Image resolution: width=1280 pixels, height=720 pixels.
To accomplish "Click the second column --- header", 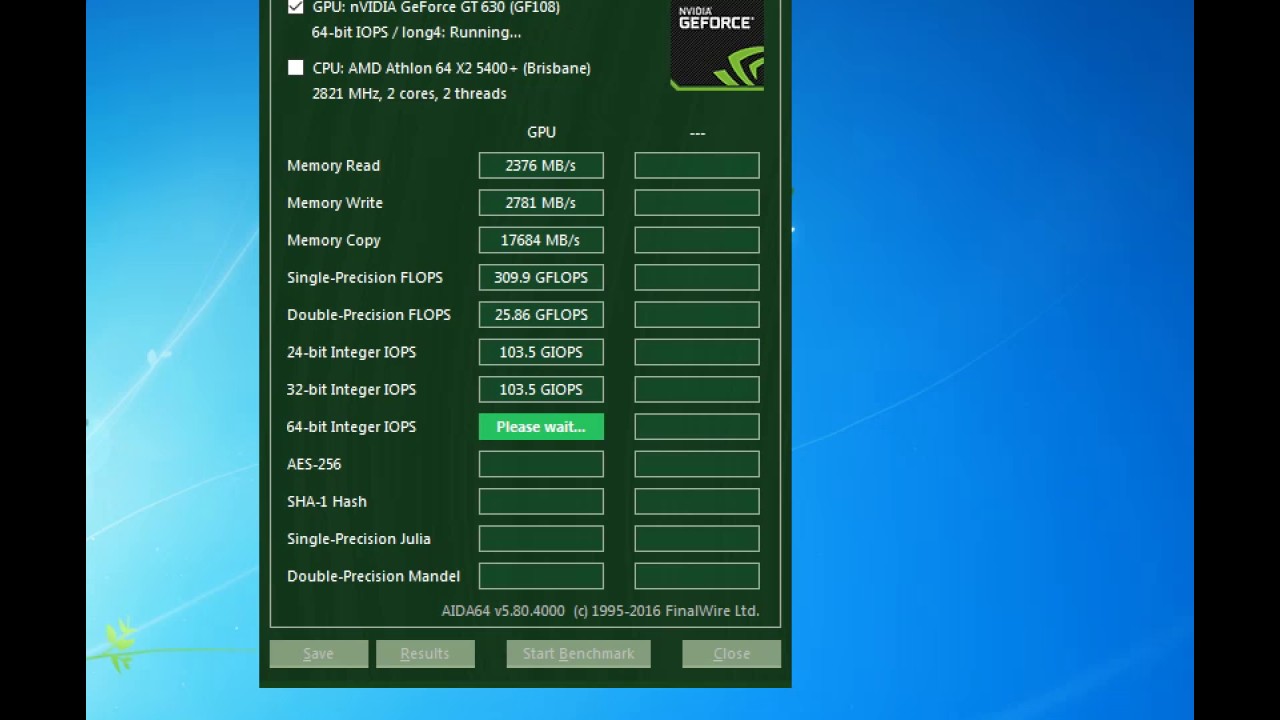I will (x=697, y=132).
